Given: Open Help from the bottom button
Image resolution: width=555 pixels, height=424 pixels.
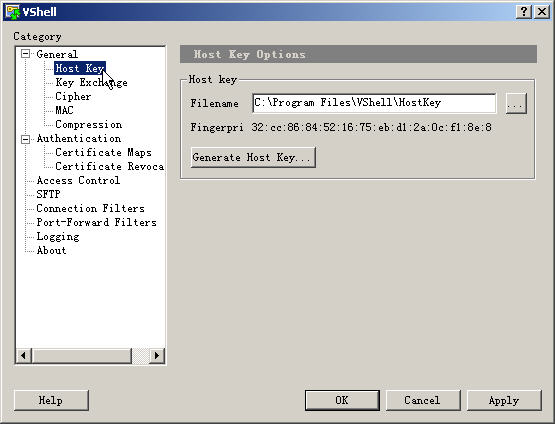Looking at the screenshot, I should 51,400.
